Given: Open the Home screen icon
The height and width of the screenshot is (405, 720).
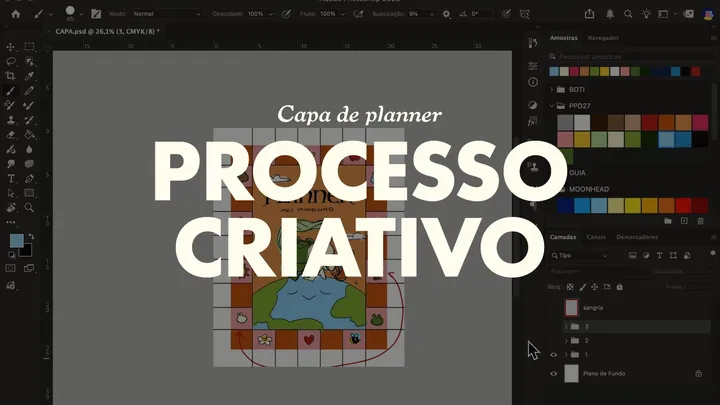Looking at the screenshot, I should pos(16,14).
